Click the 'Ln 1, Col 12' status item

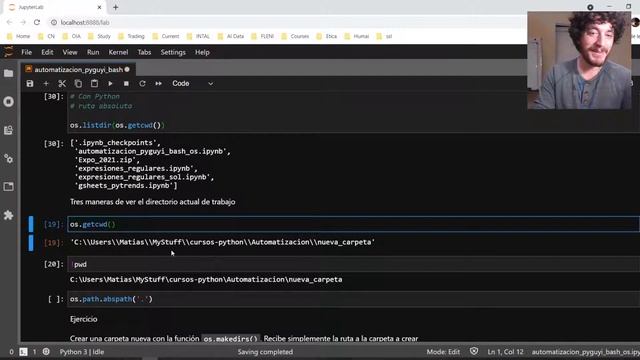pos(505,352)
